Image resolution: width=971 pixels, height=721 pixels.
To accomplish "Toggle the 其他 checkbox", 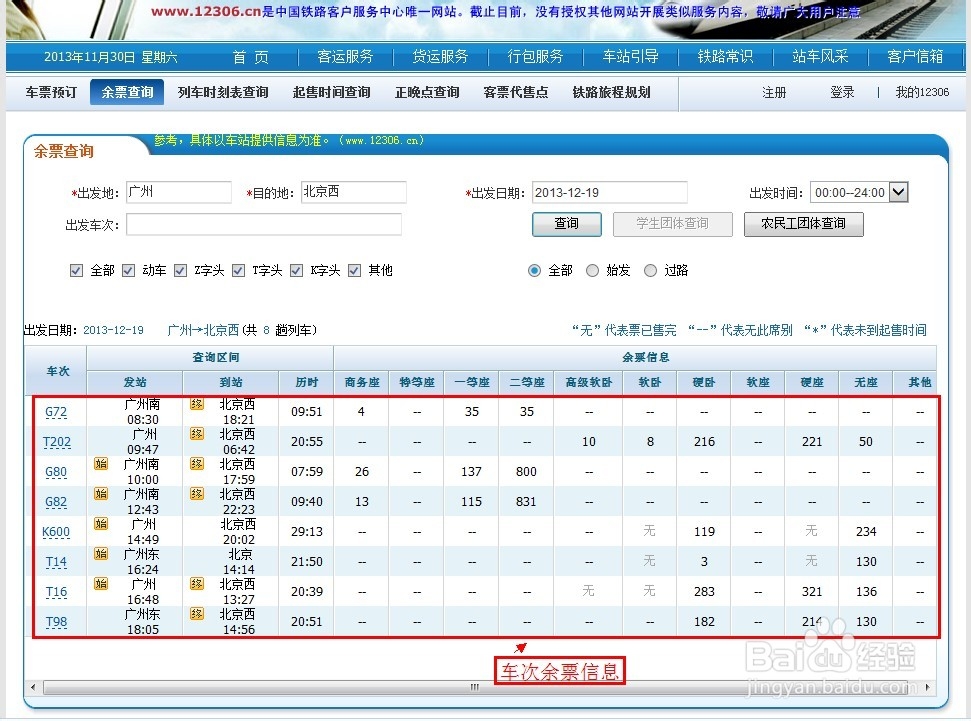I will point(354,271).
